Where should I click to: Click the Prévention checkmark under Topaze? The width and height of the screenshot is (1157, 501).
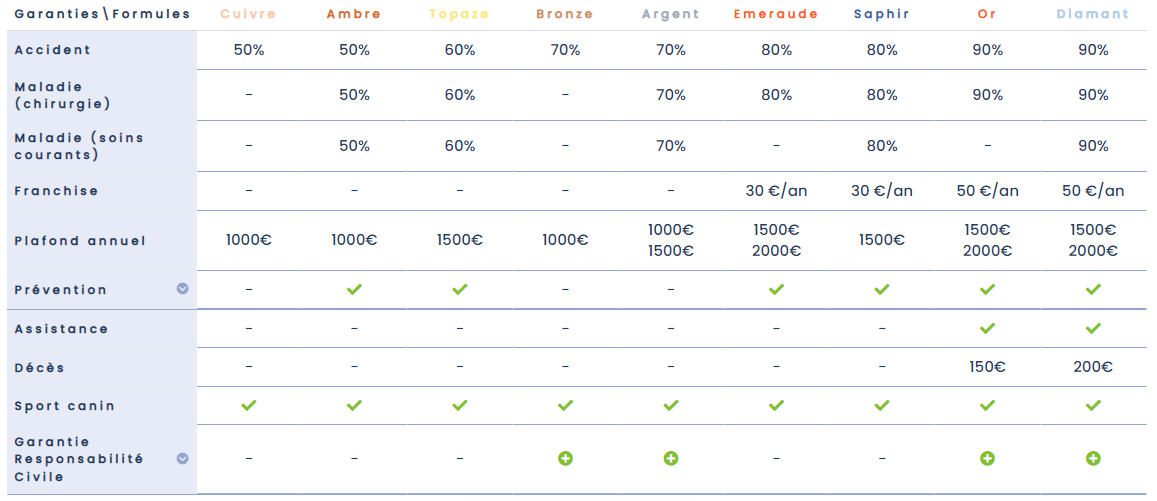point(460,289)
